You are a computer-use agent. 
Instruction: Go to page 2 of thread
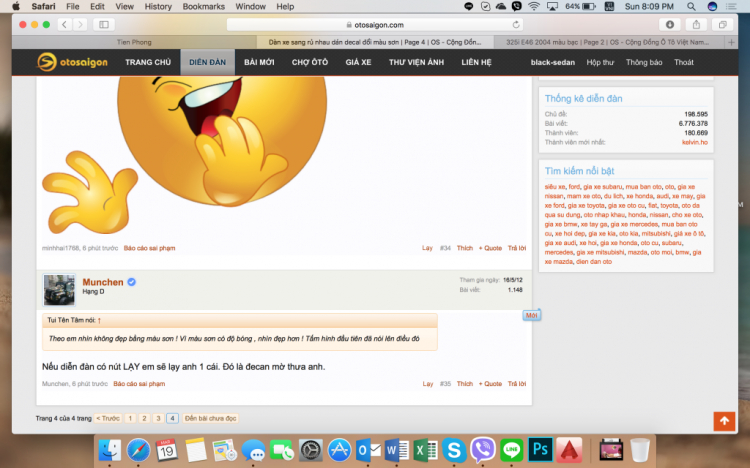[x=144, y=418]
